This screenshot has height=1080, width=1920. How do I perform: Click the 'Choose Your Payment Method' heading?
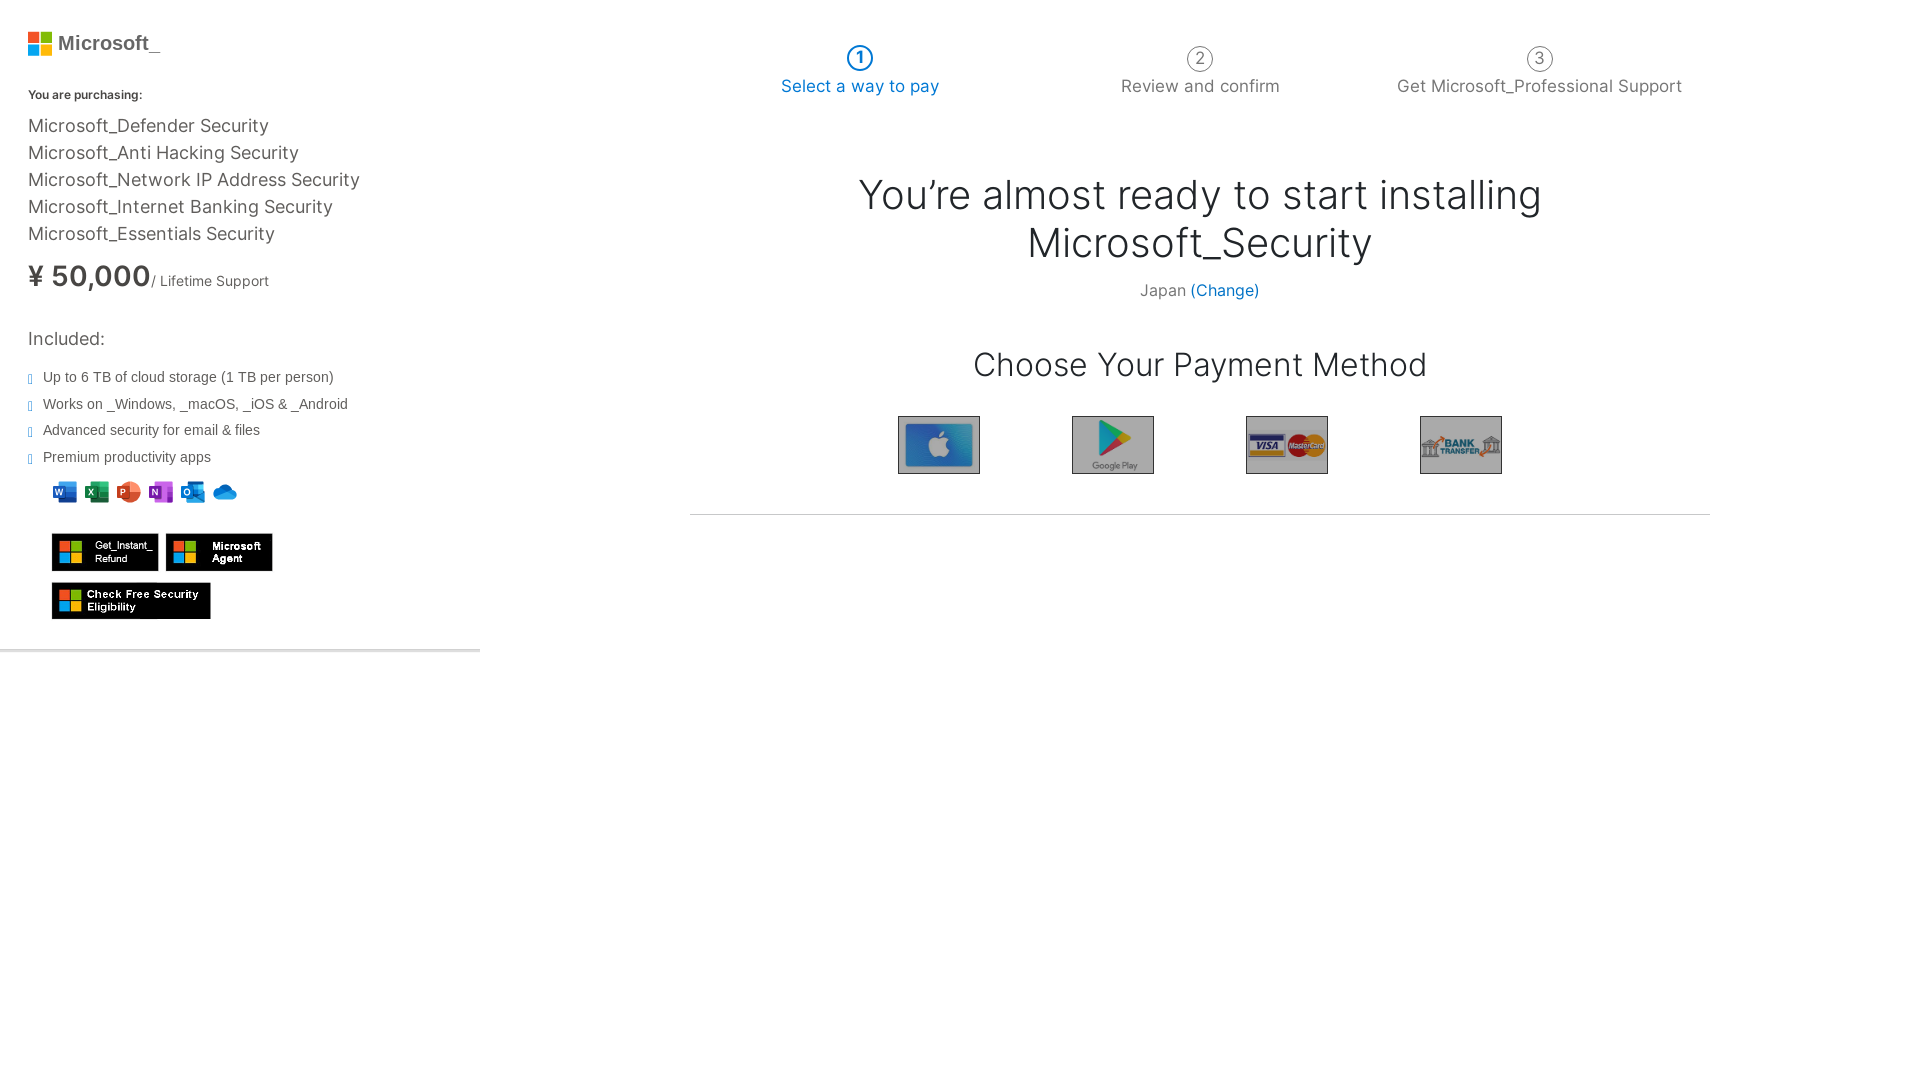pos(1200,365)
